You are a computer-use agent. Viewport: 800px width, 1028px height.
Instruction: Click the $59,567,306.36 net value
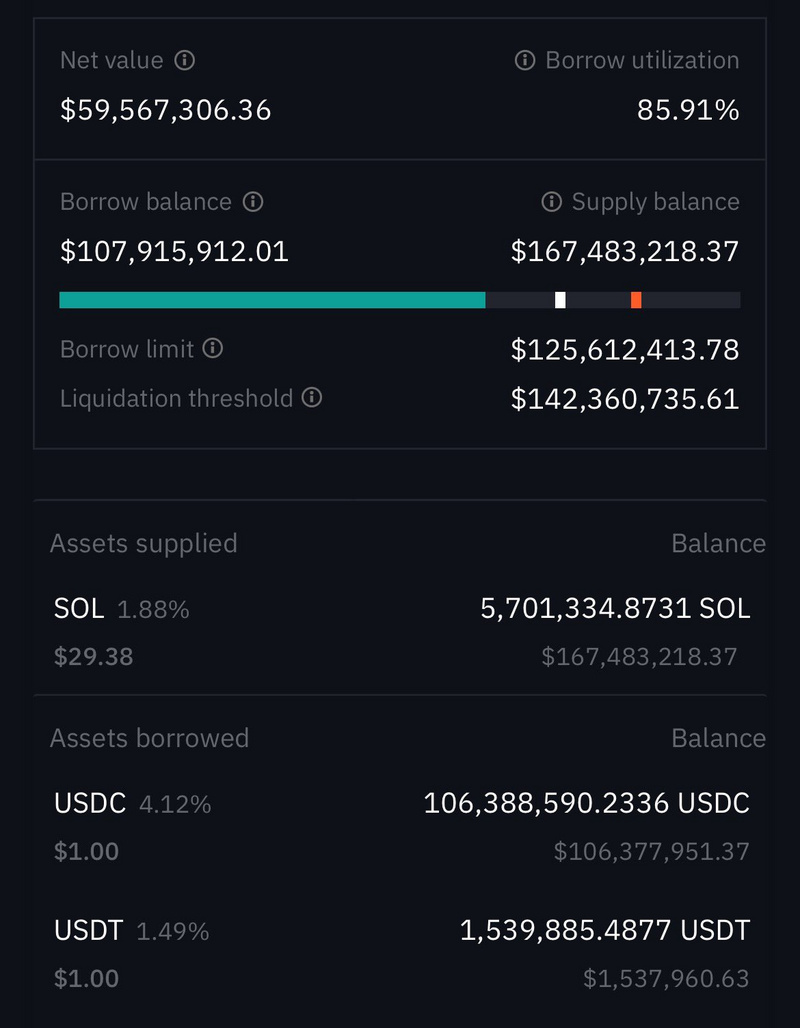click(x=165, y=109)
